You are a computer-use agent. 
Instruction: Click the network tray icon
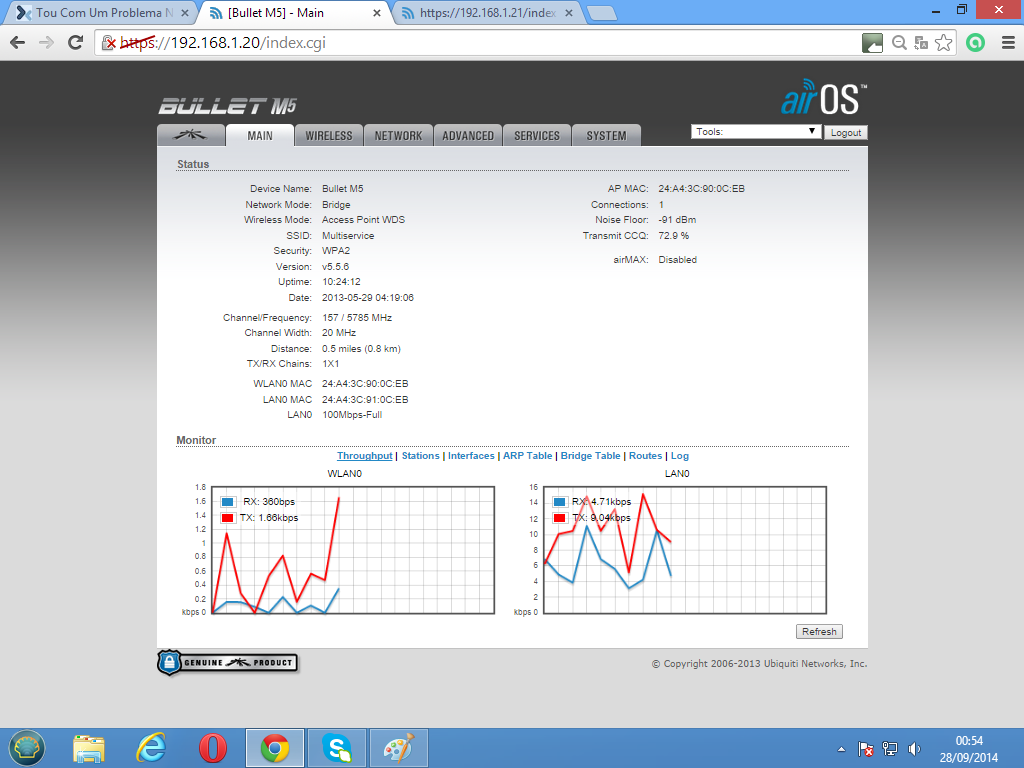click(x=889, y=749)
